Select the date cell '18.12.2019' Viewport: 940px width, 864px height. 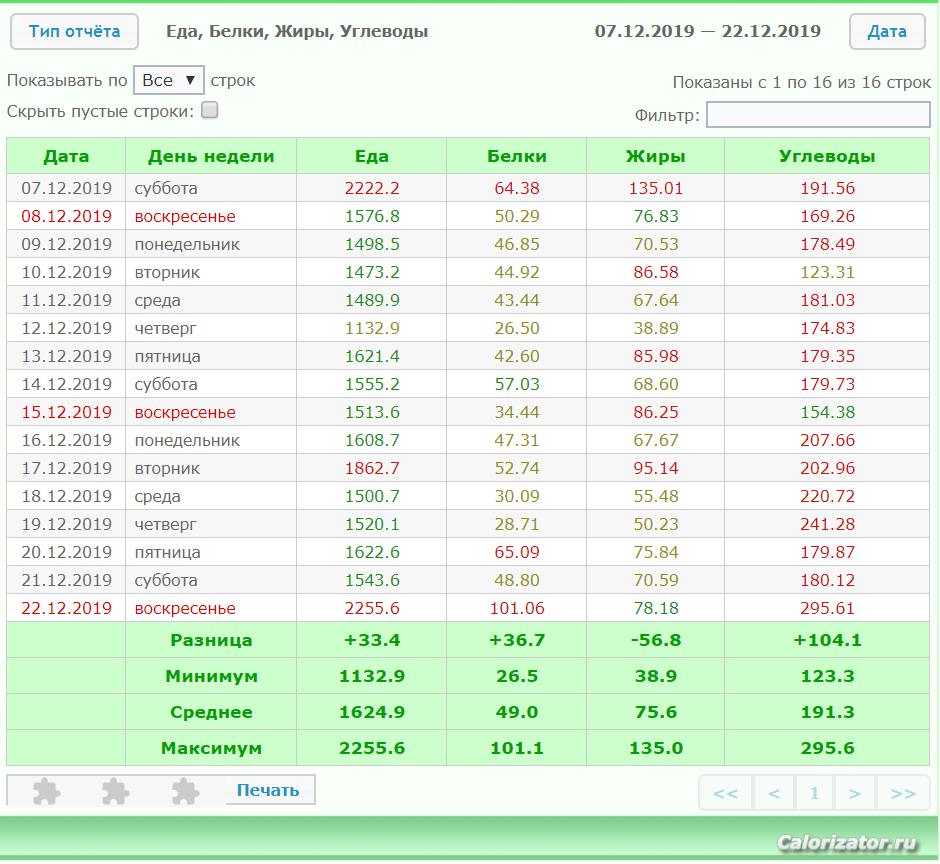click(67, 496)
